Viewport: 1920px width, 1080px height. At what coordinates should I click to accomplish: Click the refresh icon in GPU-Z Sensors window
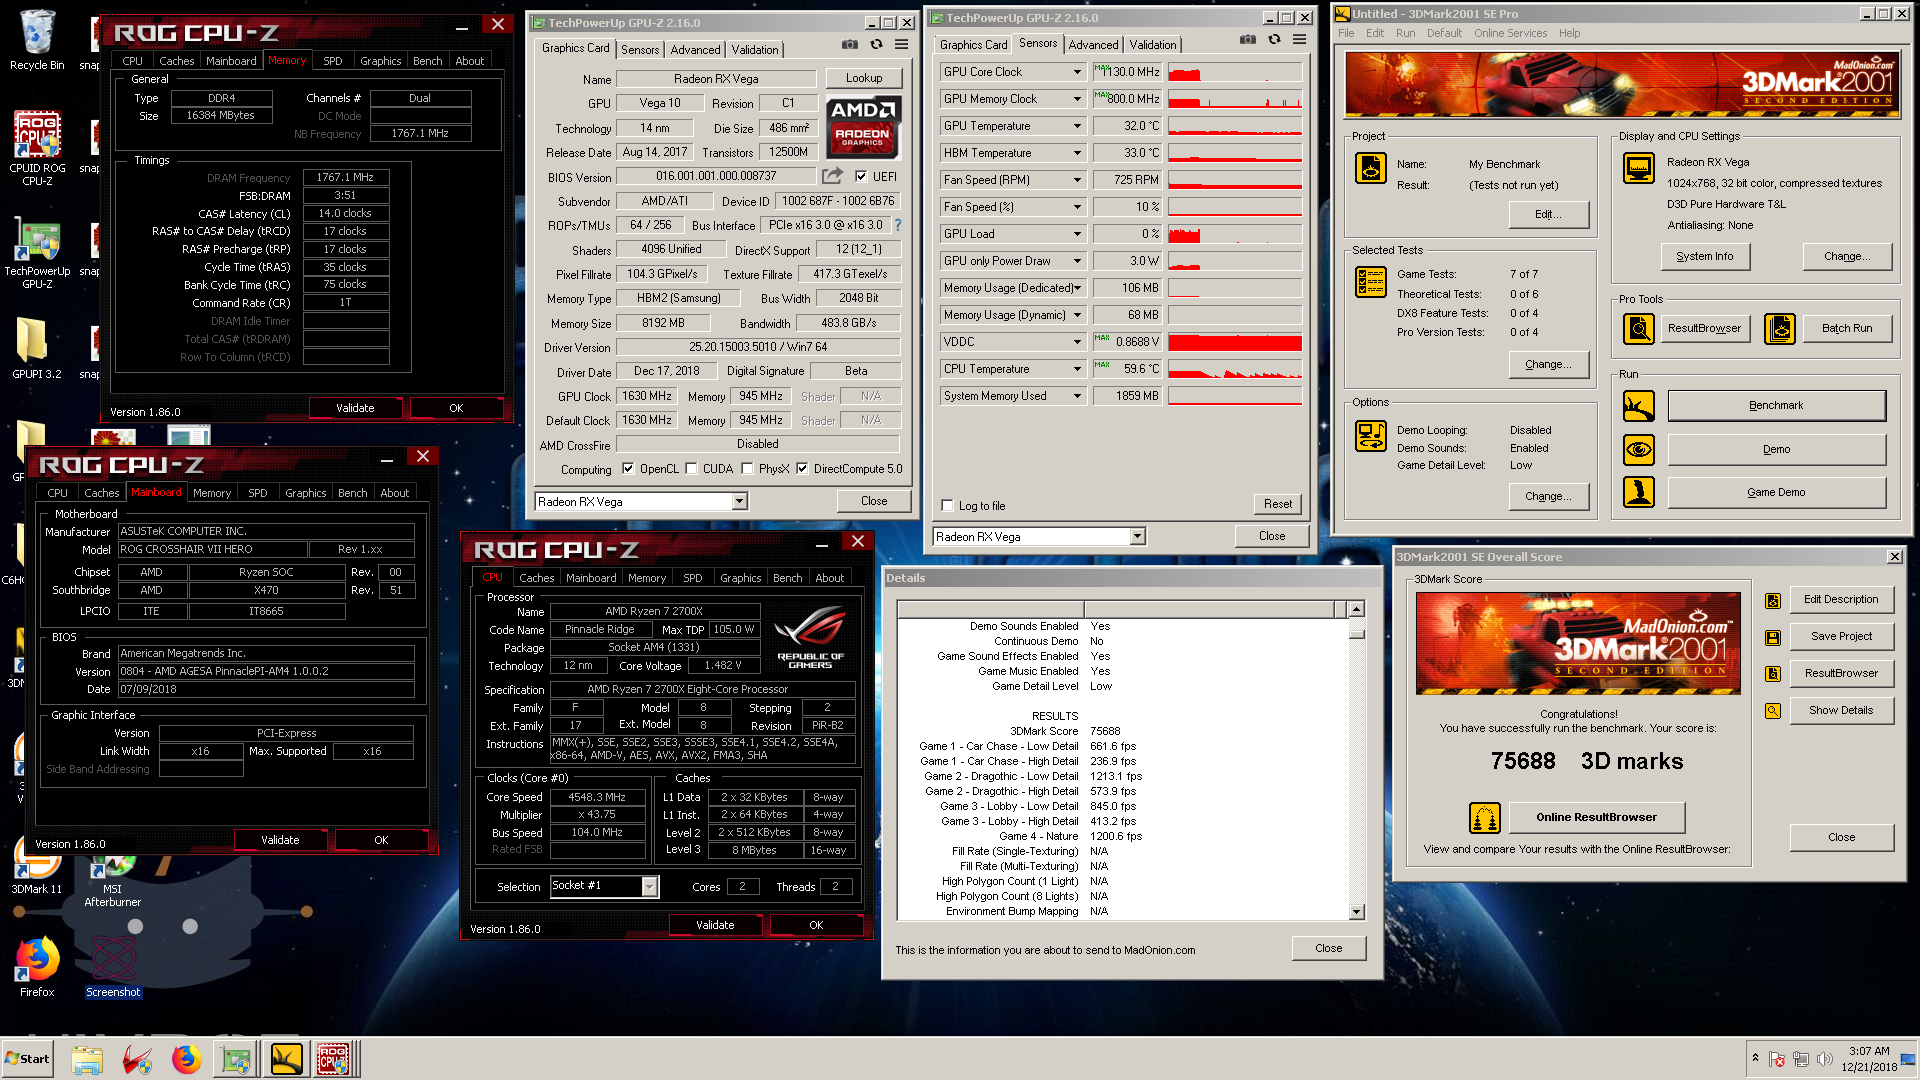(x=1274, y=40)
